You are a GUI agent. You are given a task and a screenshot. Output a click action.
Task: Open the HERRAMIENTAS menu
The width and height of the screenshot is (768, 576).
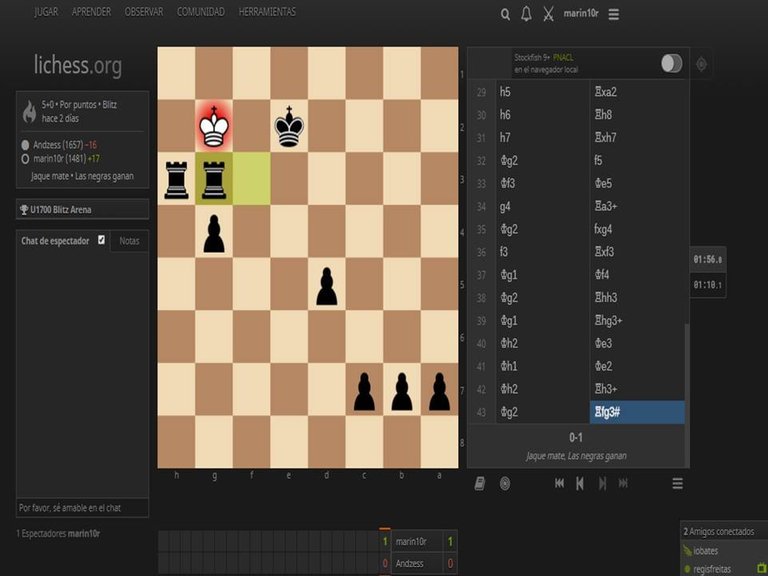[x=266, y=12]
